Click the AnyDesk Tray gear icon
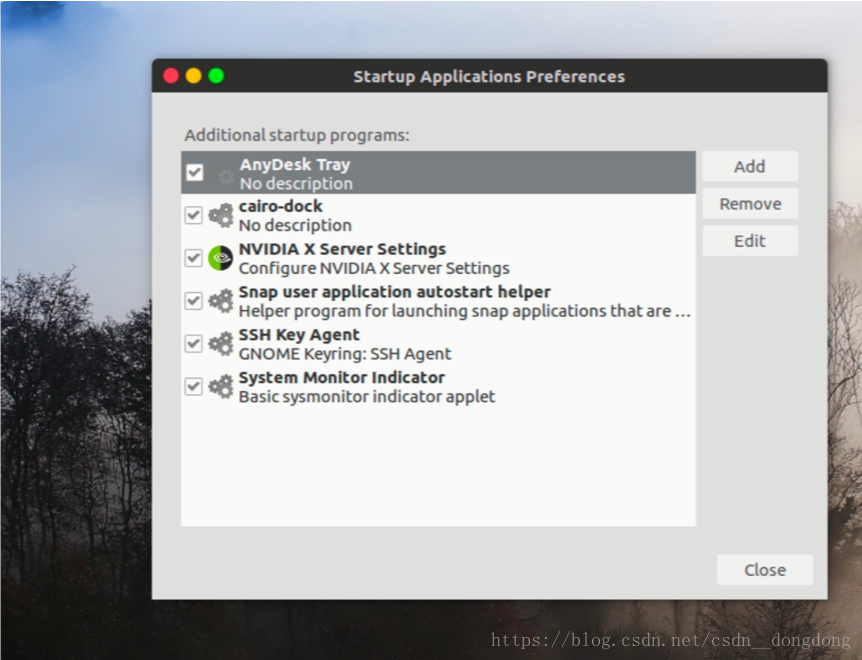 tap(222, 174)
